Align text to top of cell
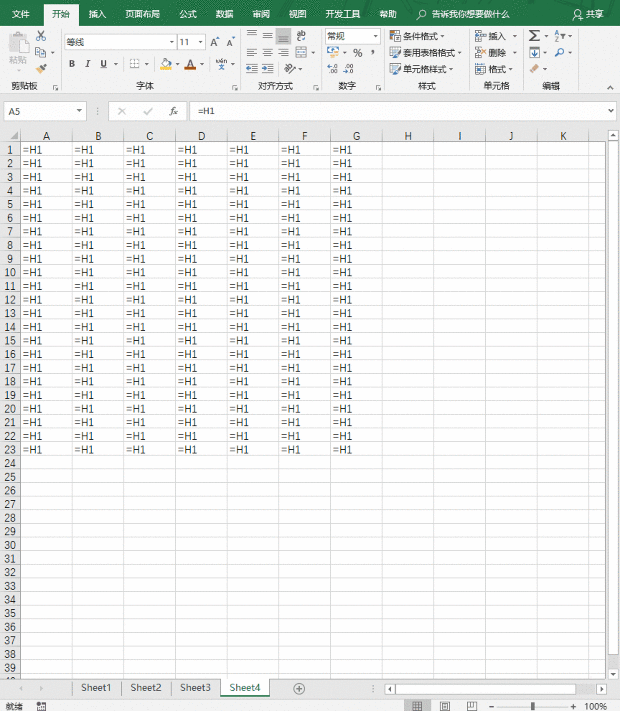This screenshot has height=711, width=620. tap(252, 35)
